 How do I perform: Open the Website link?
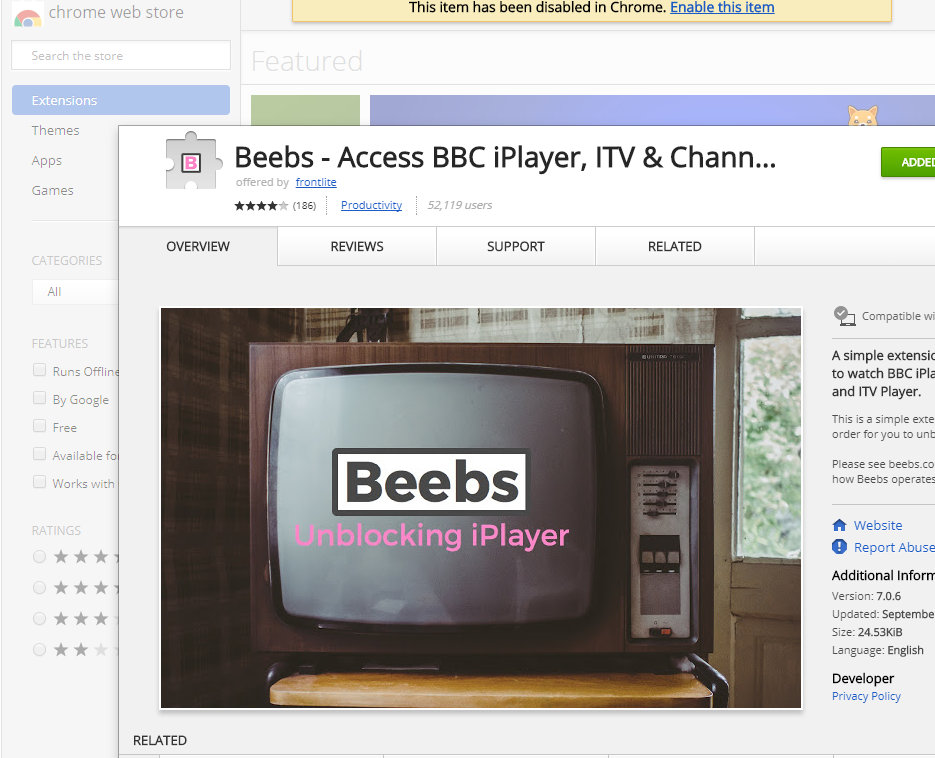click(878, 525)
